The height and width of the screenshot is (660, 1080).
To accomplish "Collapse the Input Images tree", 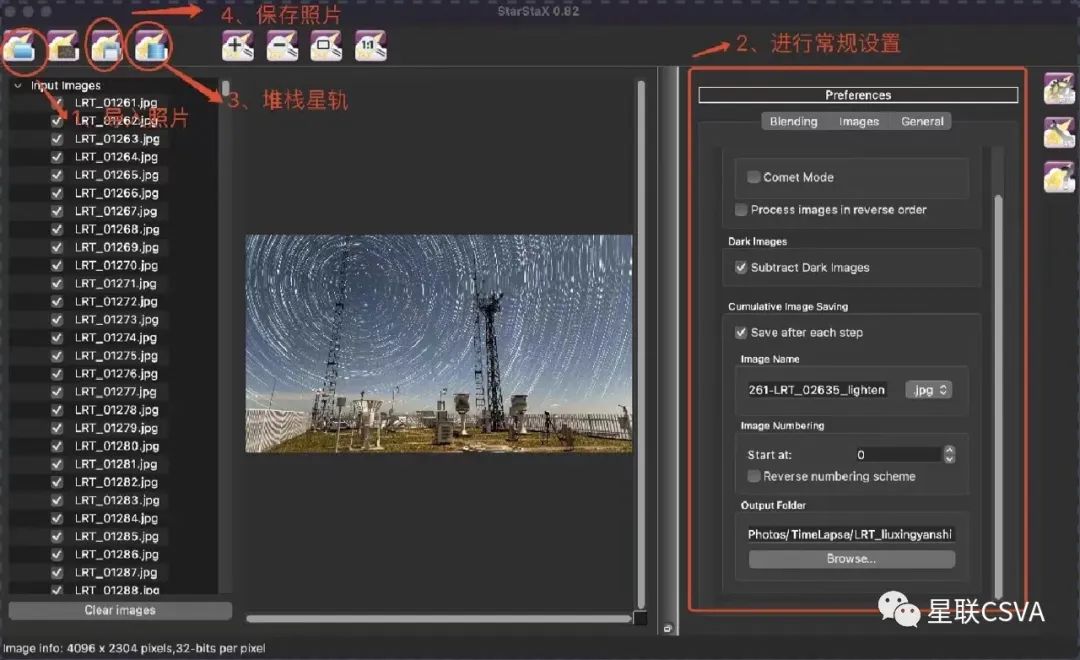I will [18, 86].
